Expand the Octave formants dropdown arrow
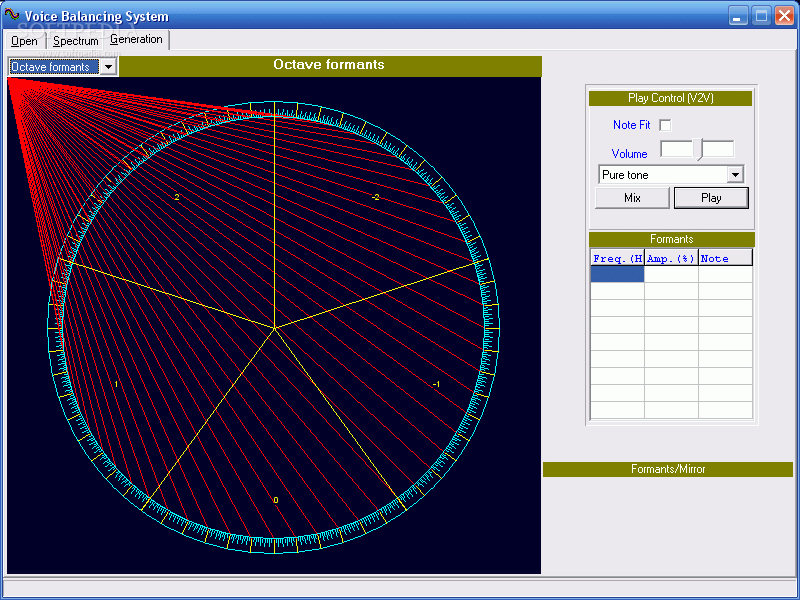The width and height of the screenshot is (800, 600). [108, 67]
